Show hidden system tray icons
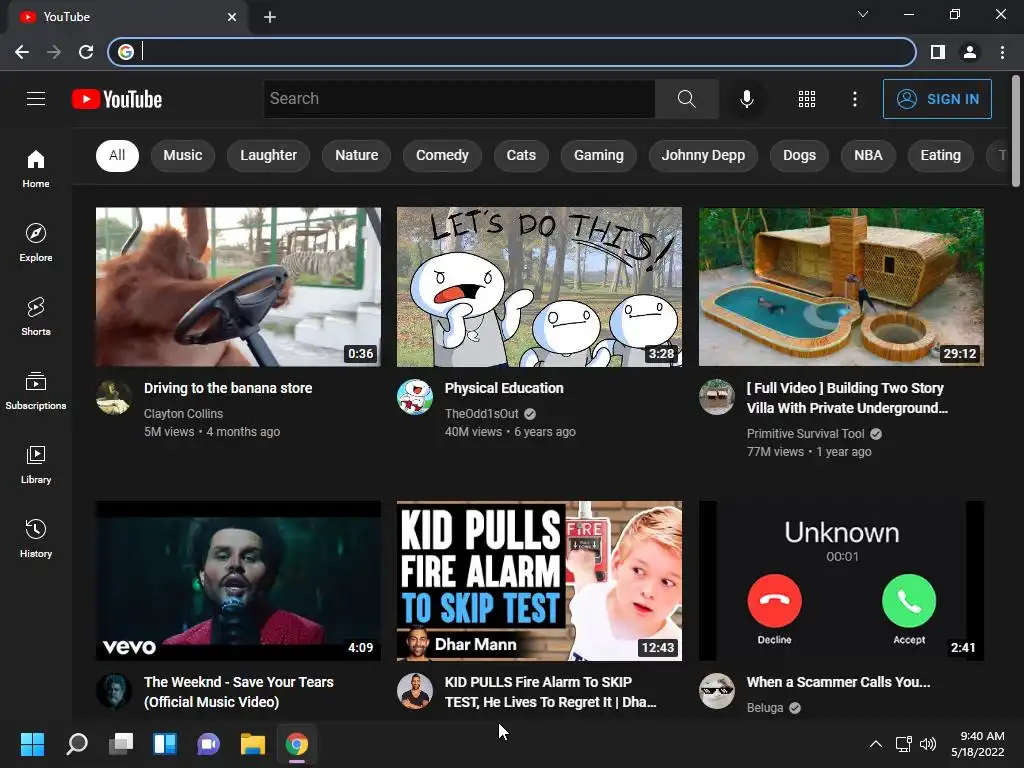 (x=876, y=744)
